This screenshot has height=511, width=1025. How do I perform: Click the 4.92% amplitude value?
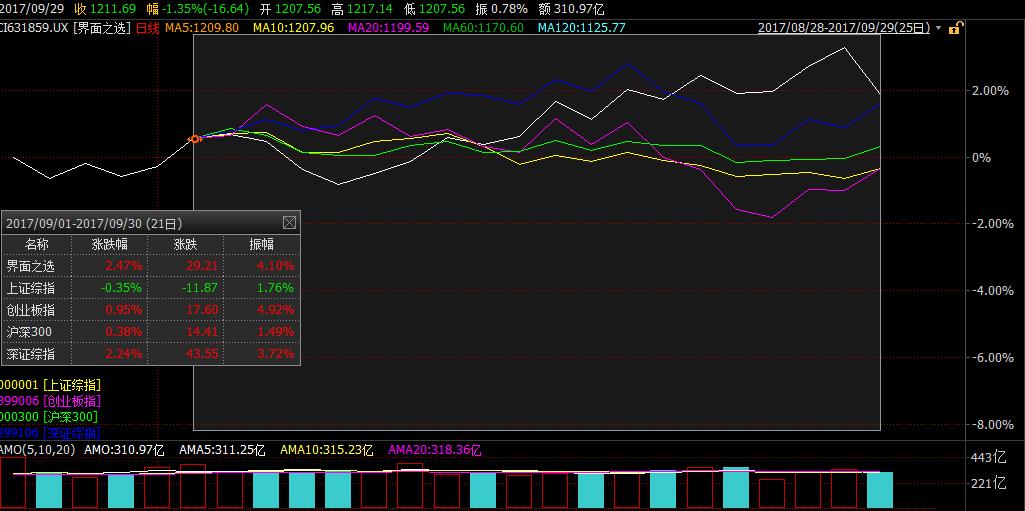coord(275,310)
